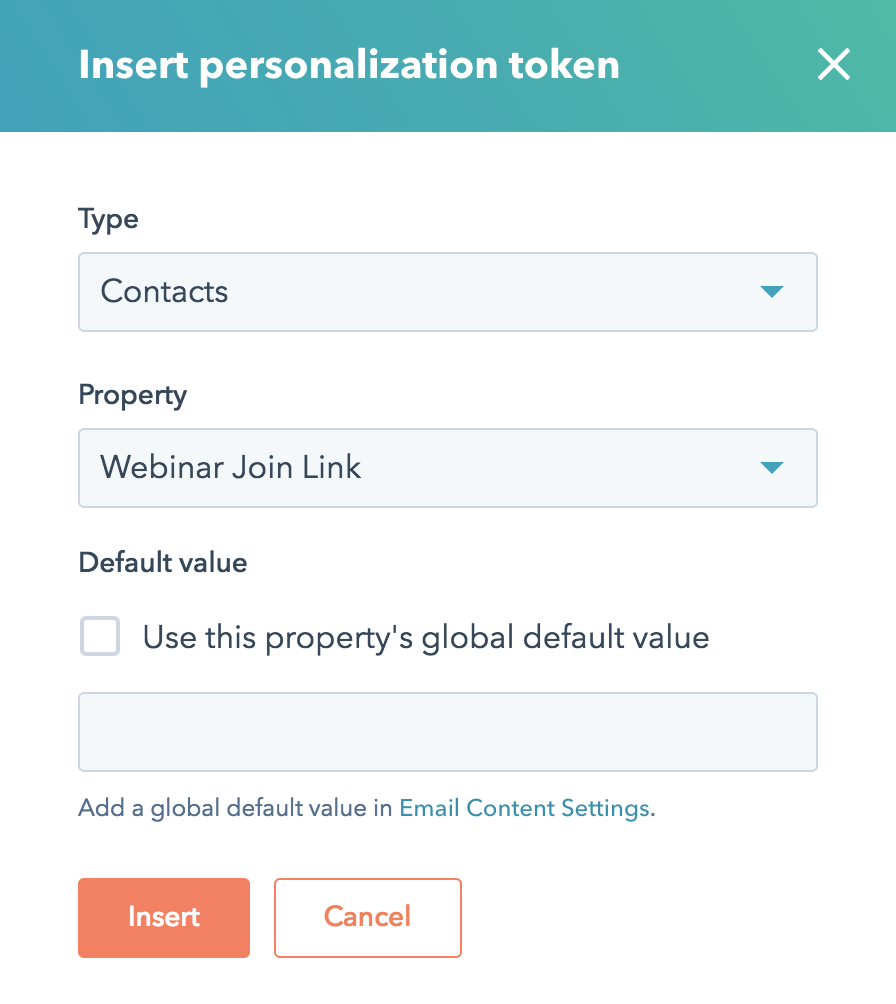The width and height of the screenshot is (896, 1004).
Task: Click the Type dropdown chevron icon
Action: click(771, 292)
